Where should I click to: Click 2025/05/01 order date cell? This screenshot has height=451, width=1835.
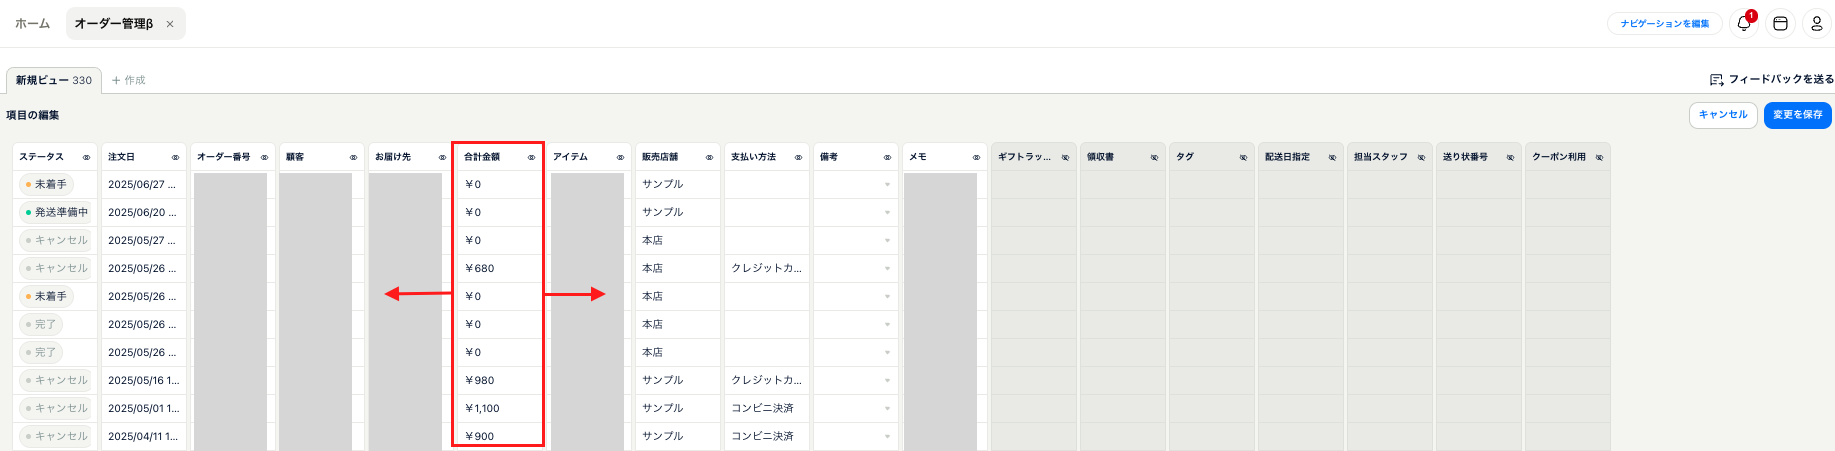tap(143, 408)
